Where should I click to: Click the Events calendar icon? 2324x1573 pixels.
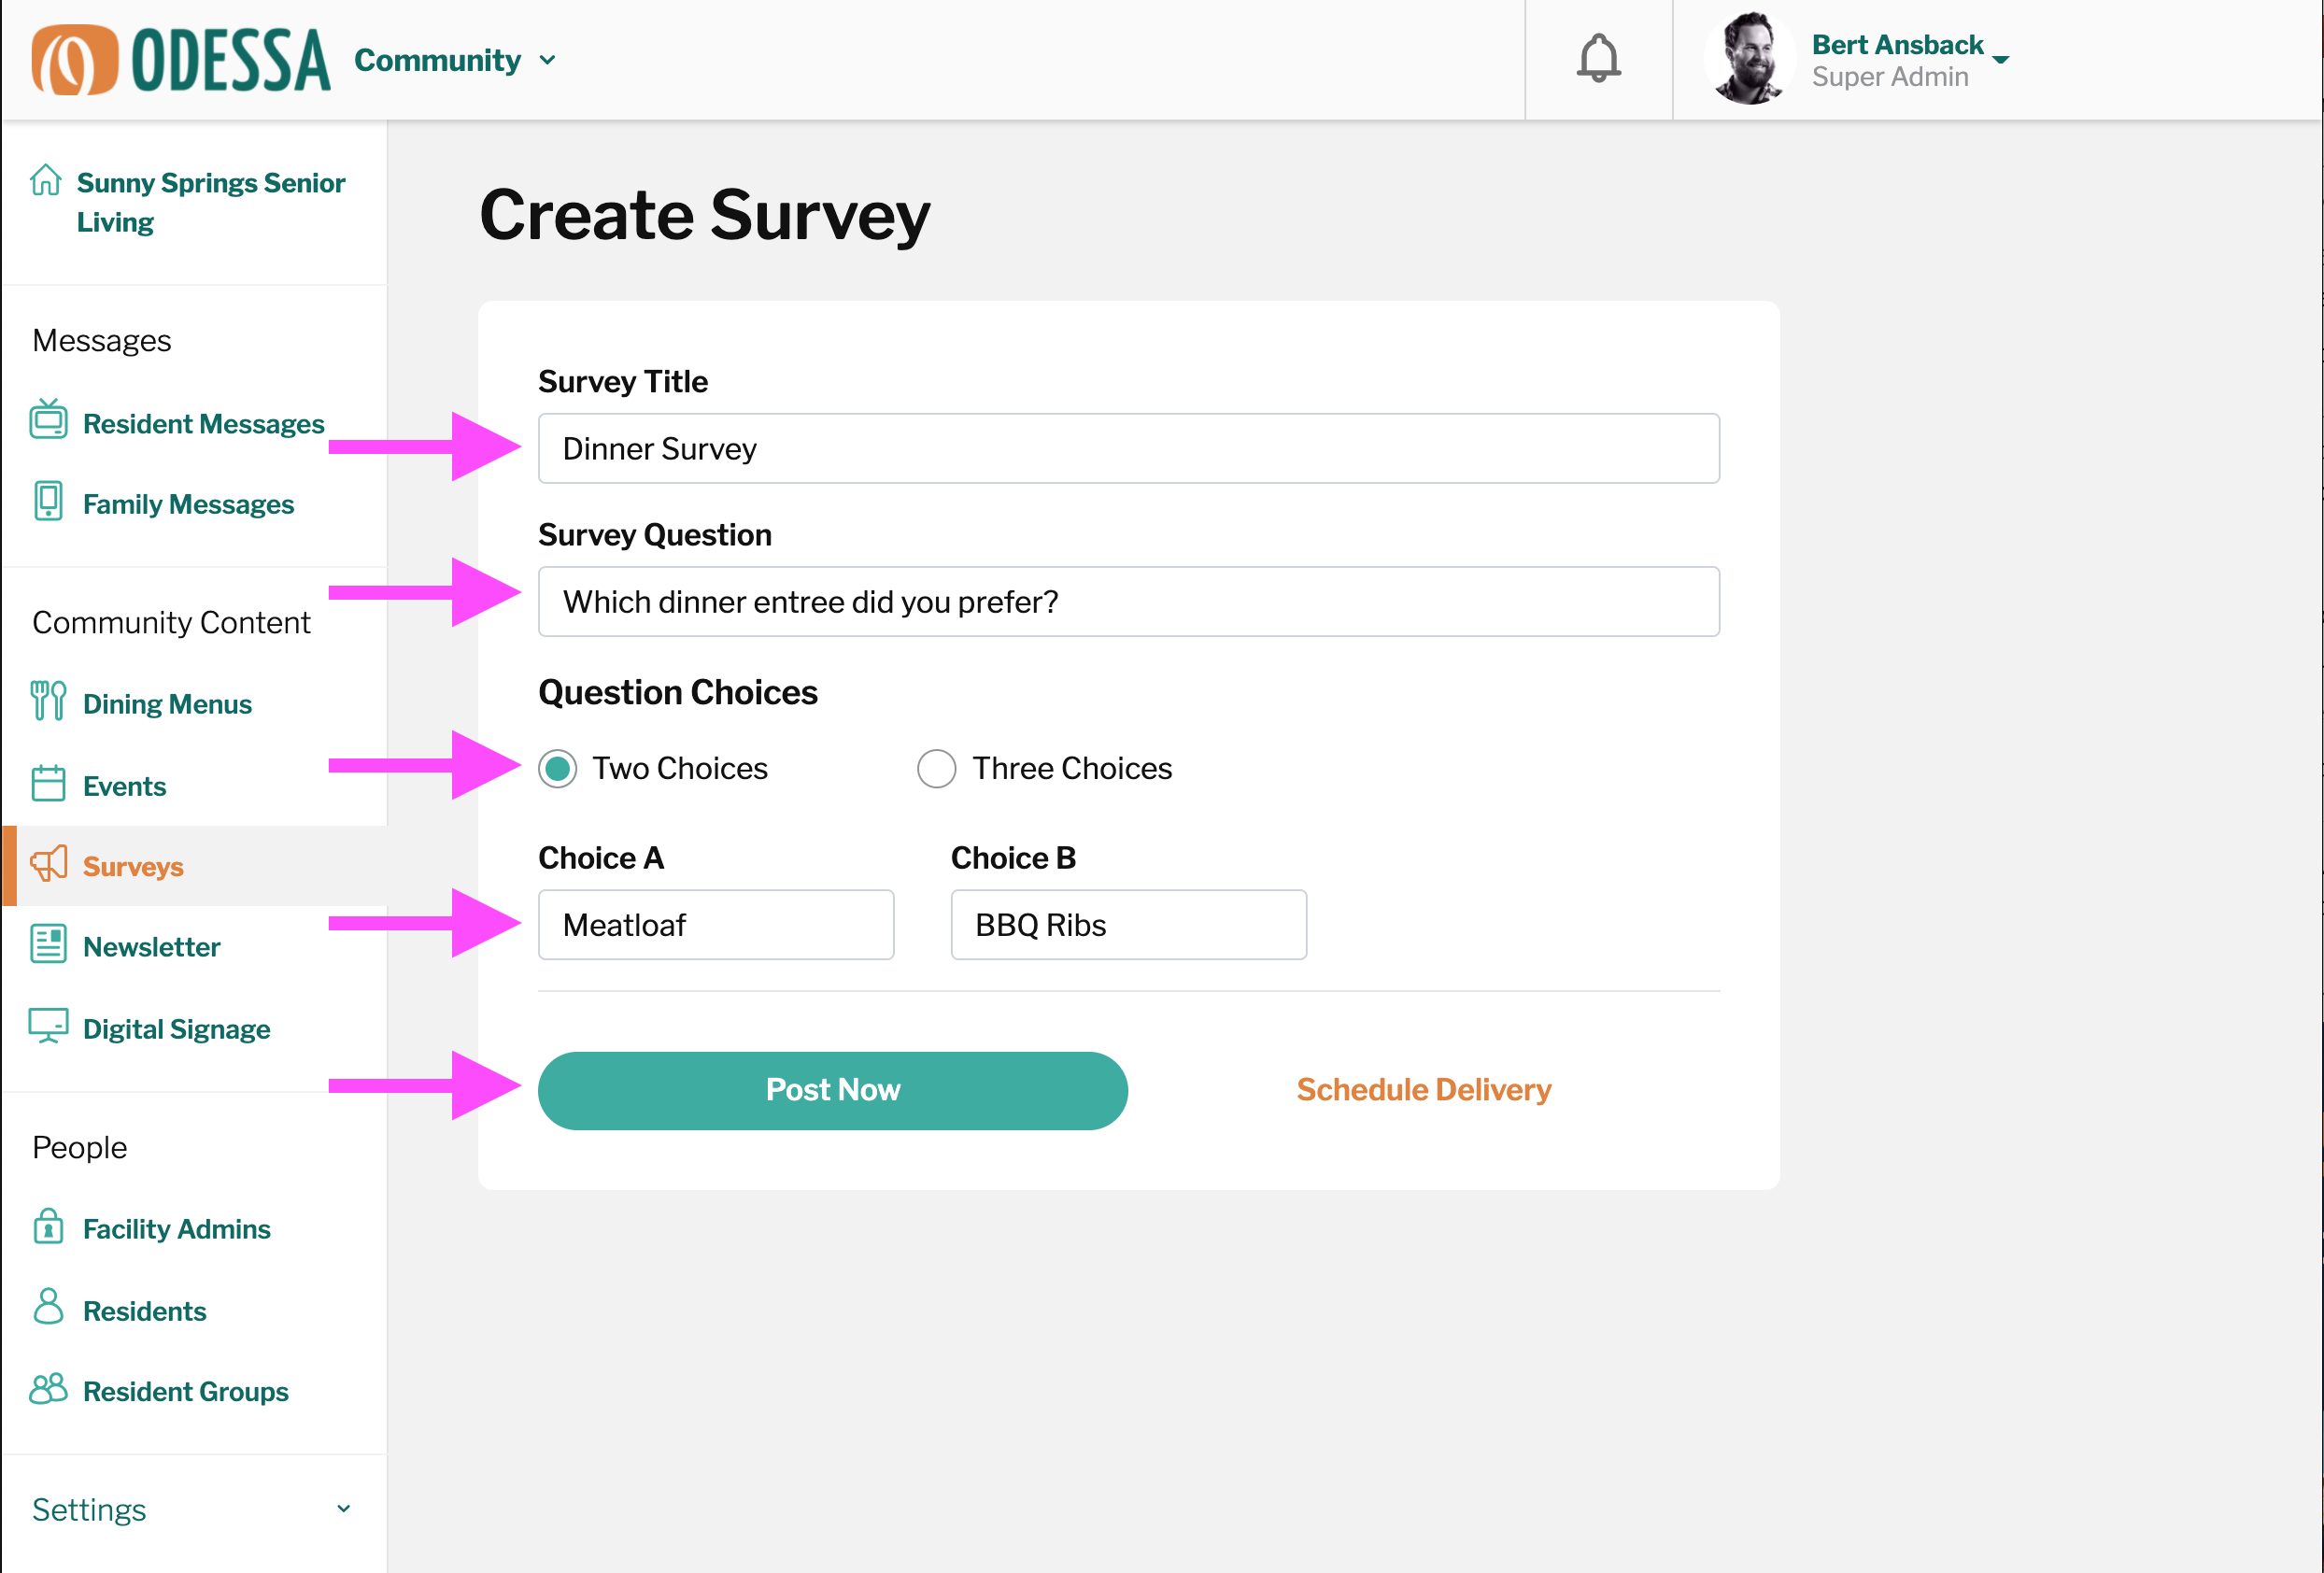48,783
